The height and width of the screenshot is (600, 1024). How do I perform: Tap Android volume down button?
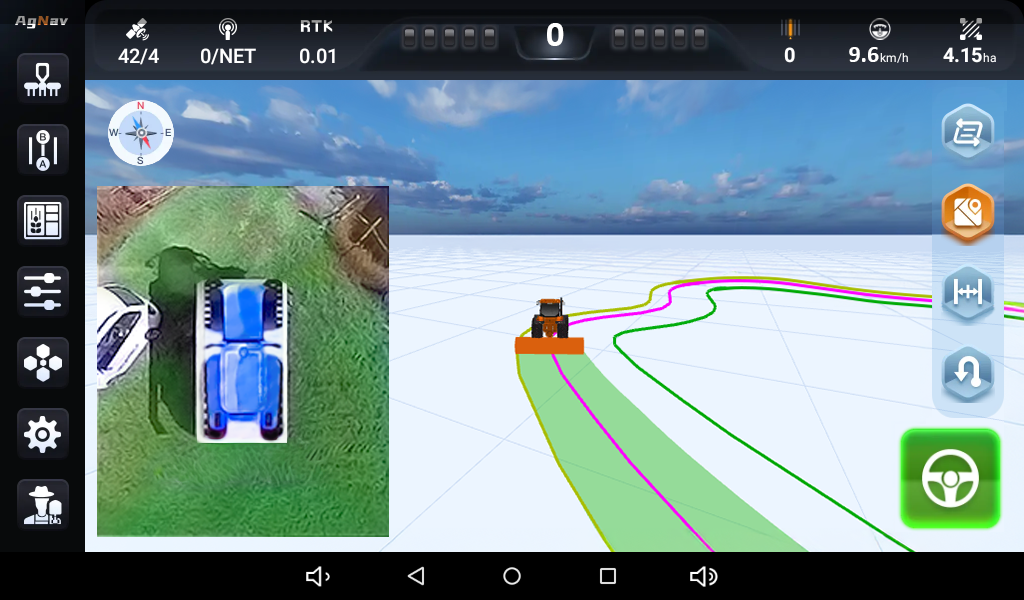coord(318,576)
